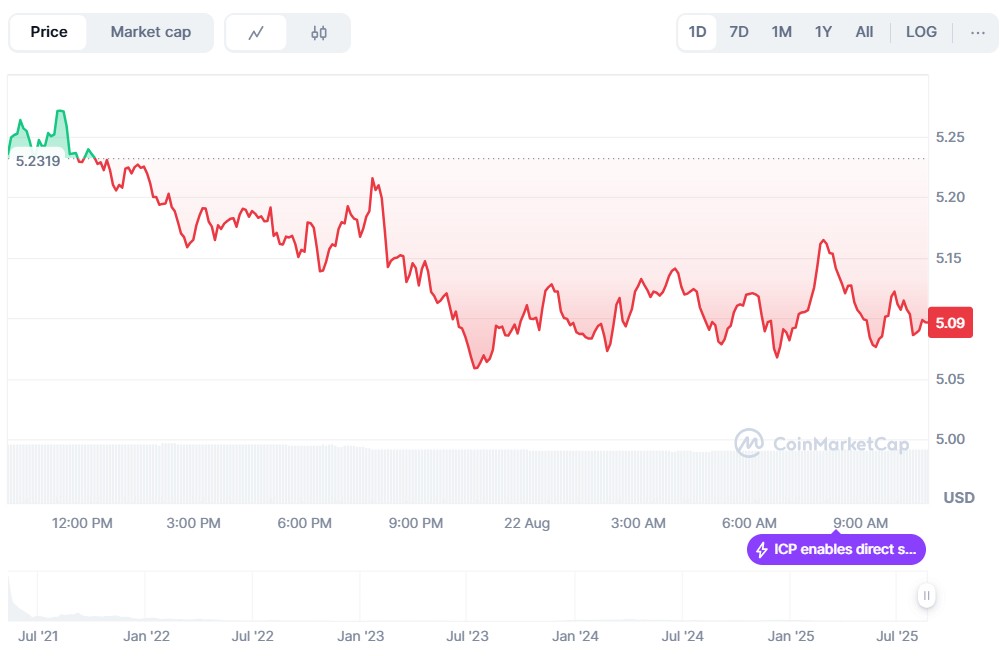
Task: Choose the 1Y time range
Action: (x=823, y=32)
